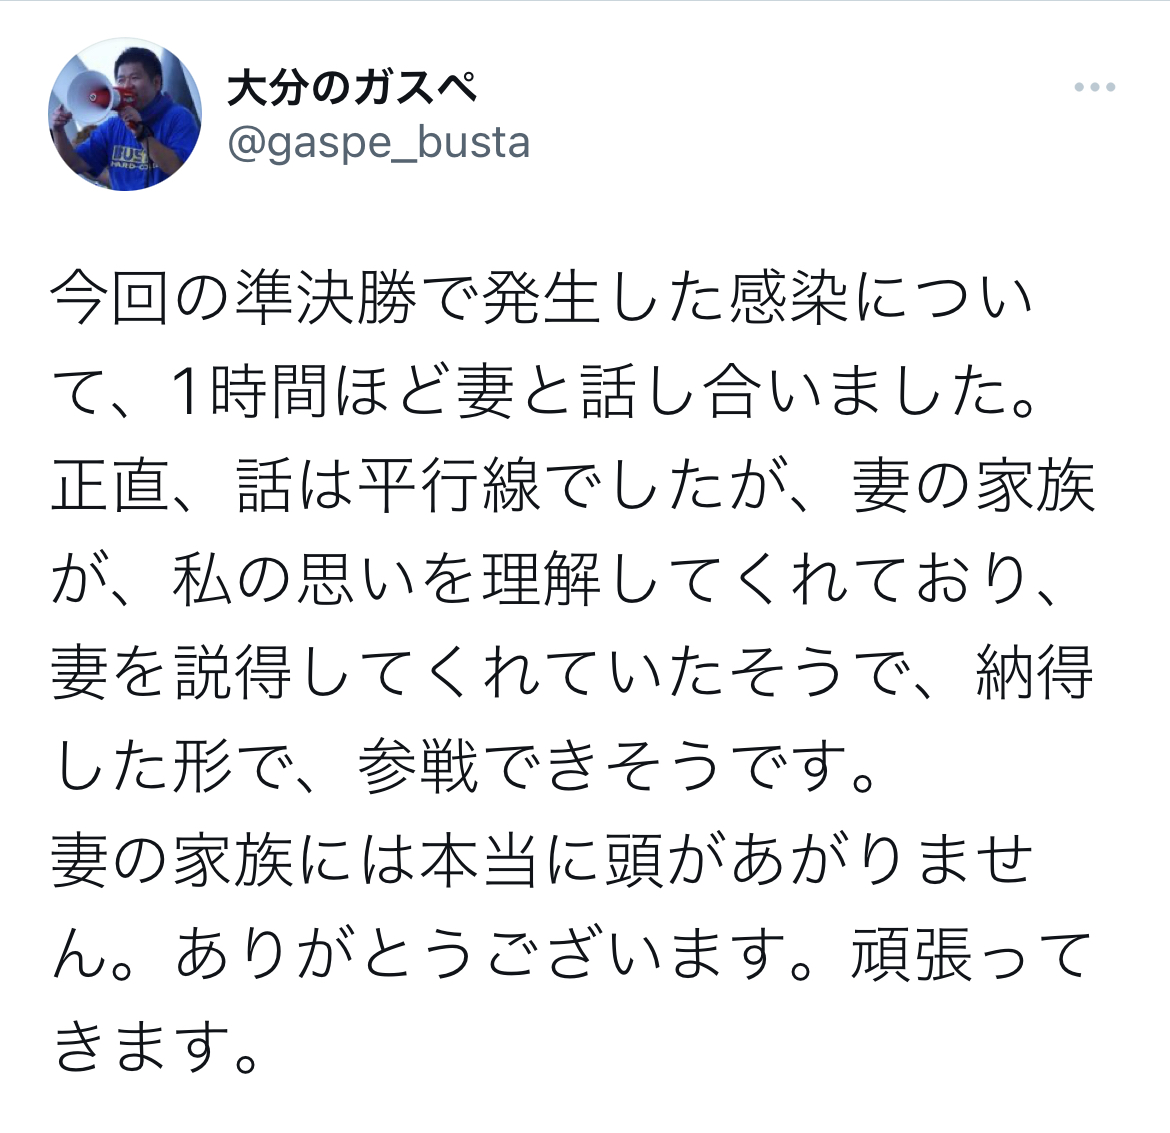The width and height of the screenshot is (1170, 1133).
Task: Open the three-dot more options menu
Action: (1095, 87)
